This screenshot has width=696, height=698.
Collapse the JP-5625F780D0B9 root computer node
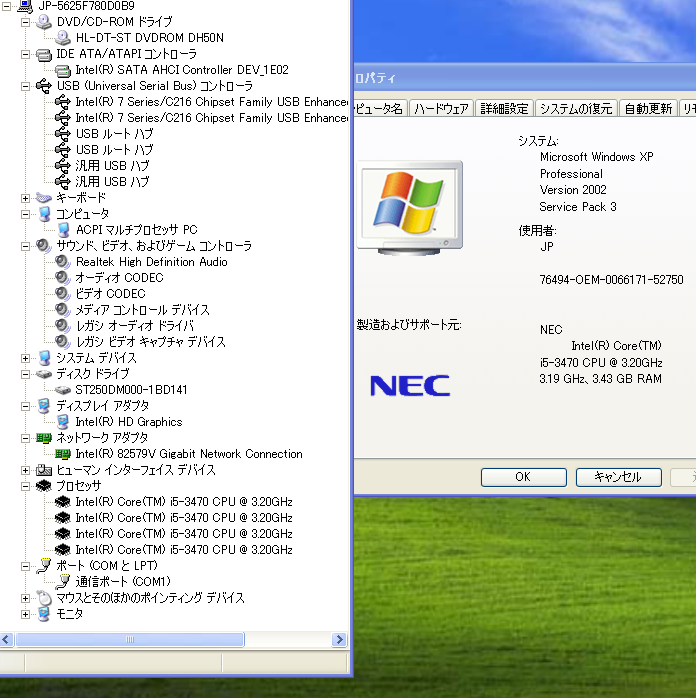click(x=6, y=6)
